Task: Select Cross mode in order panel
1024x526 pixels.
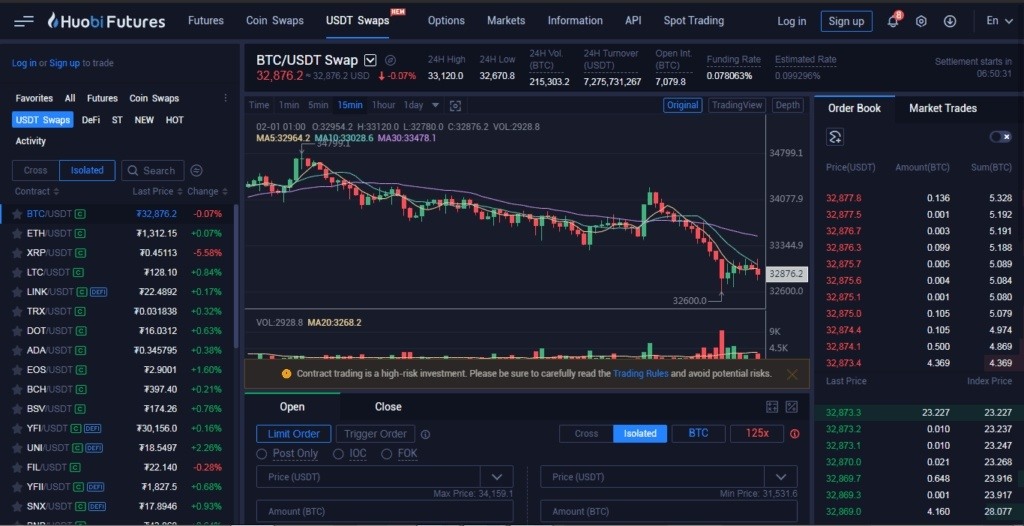Action: 586,433
